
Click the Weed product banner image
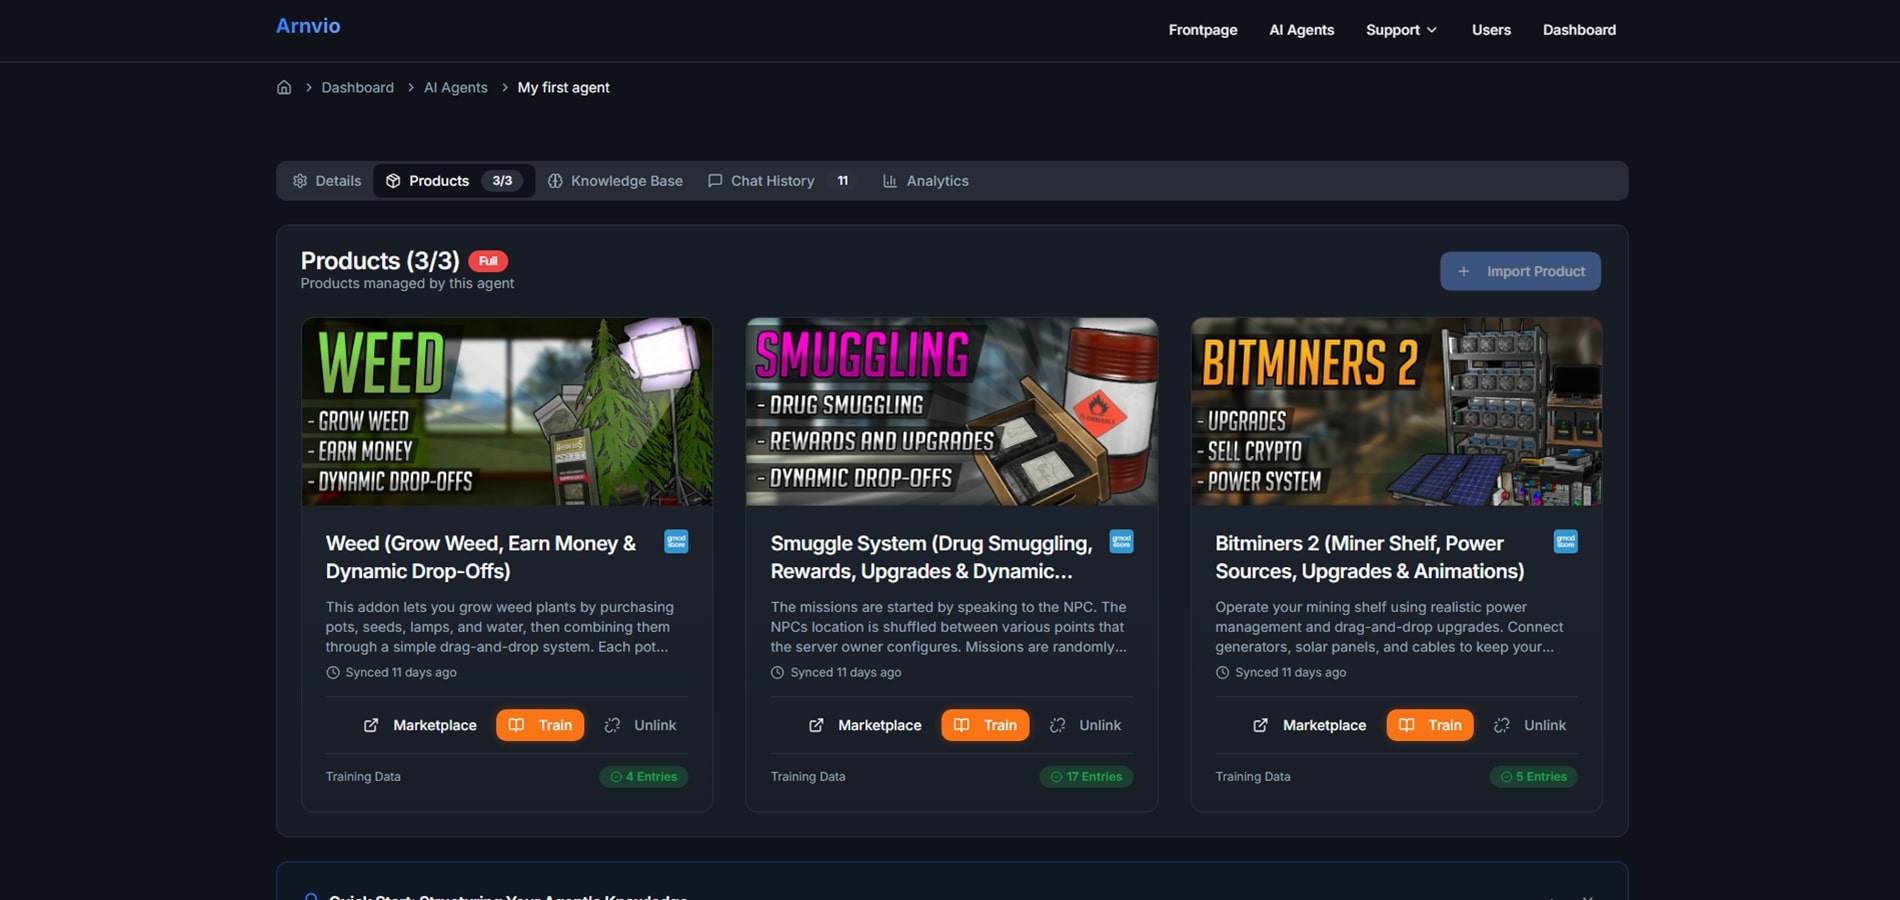(507, 412)
